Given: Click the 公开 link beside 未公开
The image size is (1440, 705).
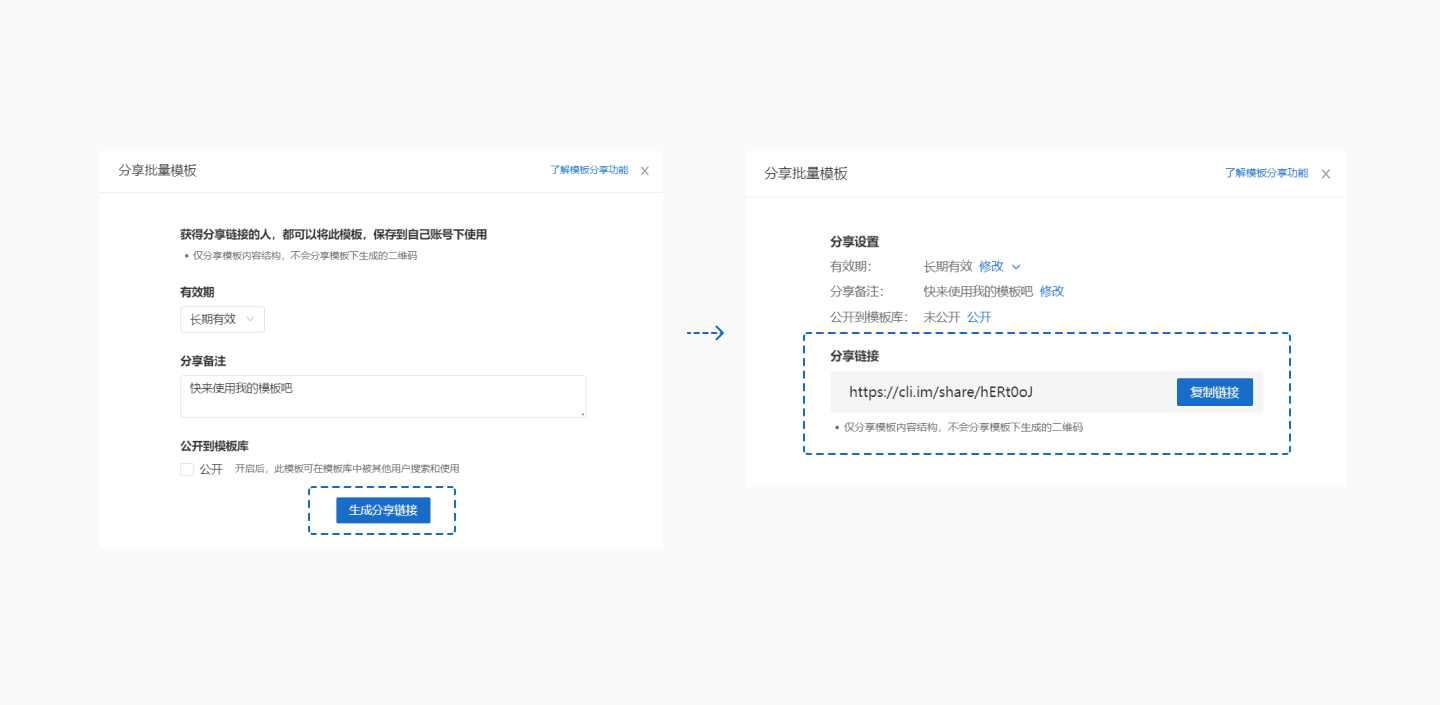Looking at the screenshot, I should point(979,317).
